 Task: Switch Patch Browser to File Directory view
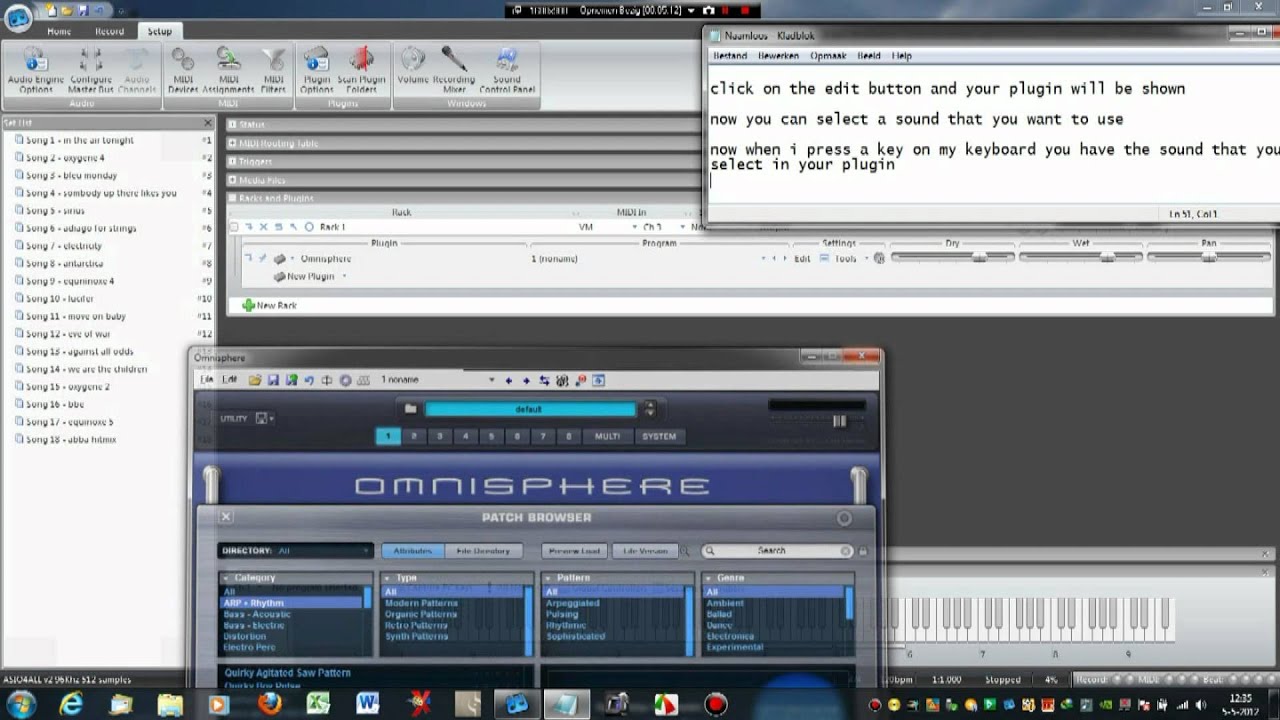point(484,551)
